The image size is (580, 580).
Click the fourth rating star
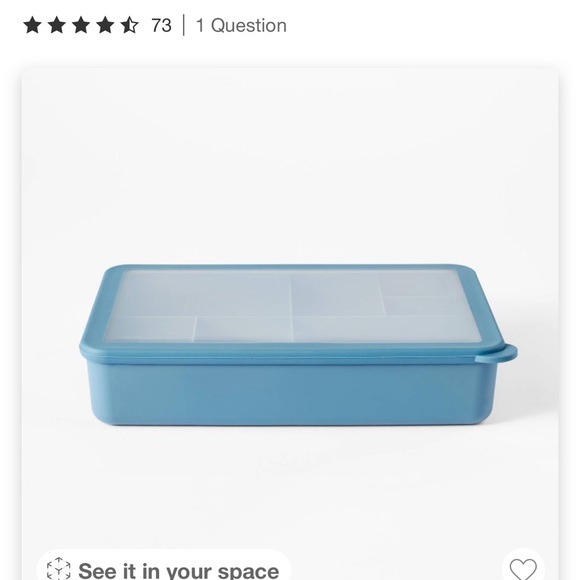[105, 26]
